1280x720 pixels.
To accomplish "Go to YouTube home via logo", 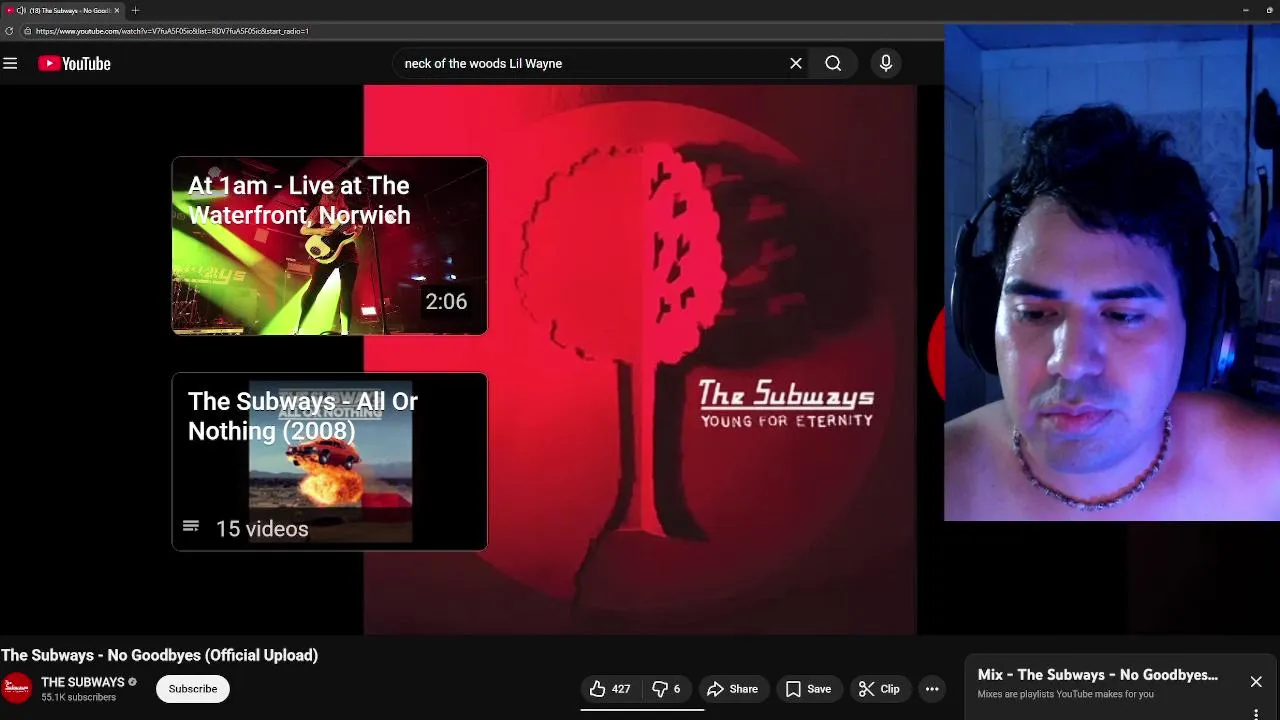I will [74, 63].
